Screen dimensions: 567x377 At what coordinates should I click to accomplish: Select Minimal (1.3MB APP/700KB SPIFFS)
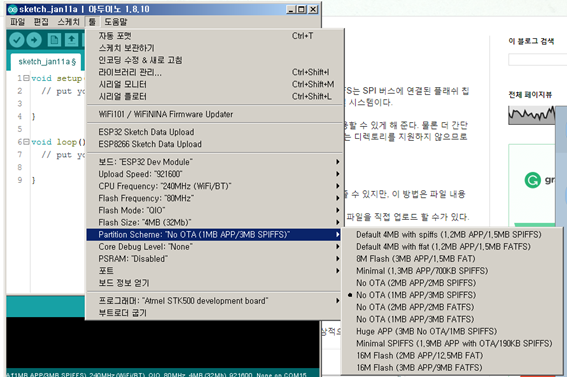pos(452,271)
